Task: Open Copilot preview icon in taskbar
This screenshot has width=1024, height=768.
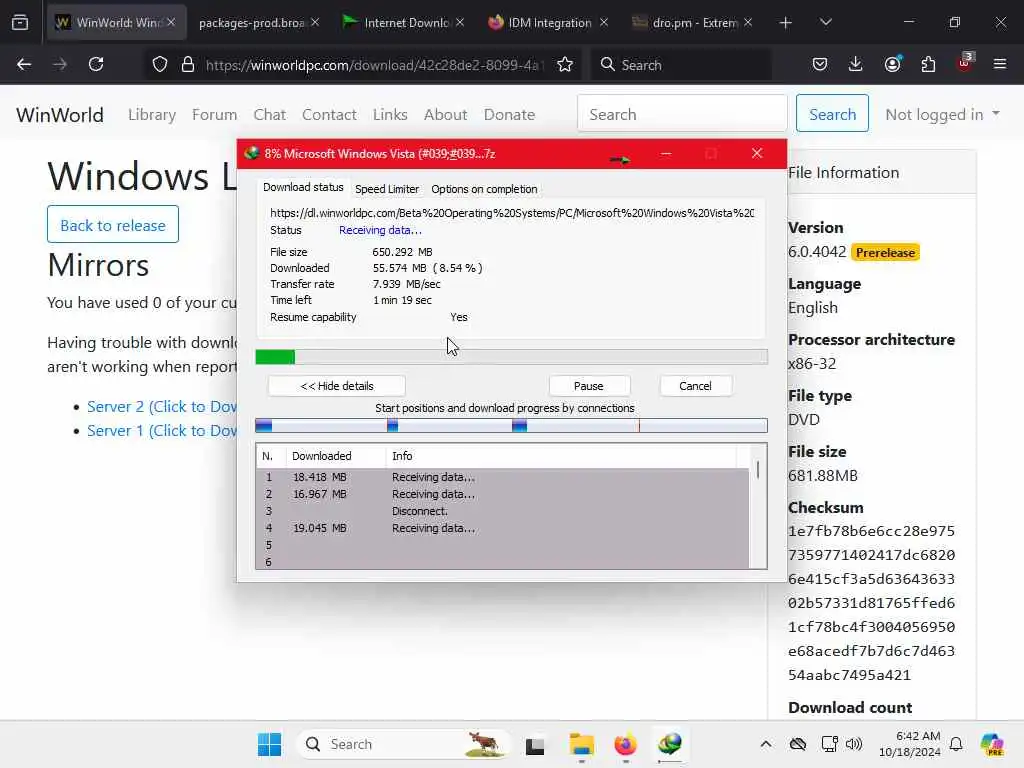Action: [x=992, y=744]
